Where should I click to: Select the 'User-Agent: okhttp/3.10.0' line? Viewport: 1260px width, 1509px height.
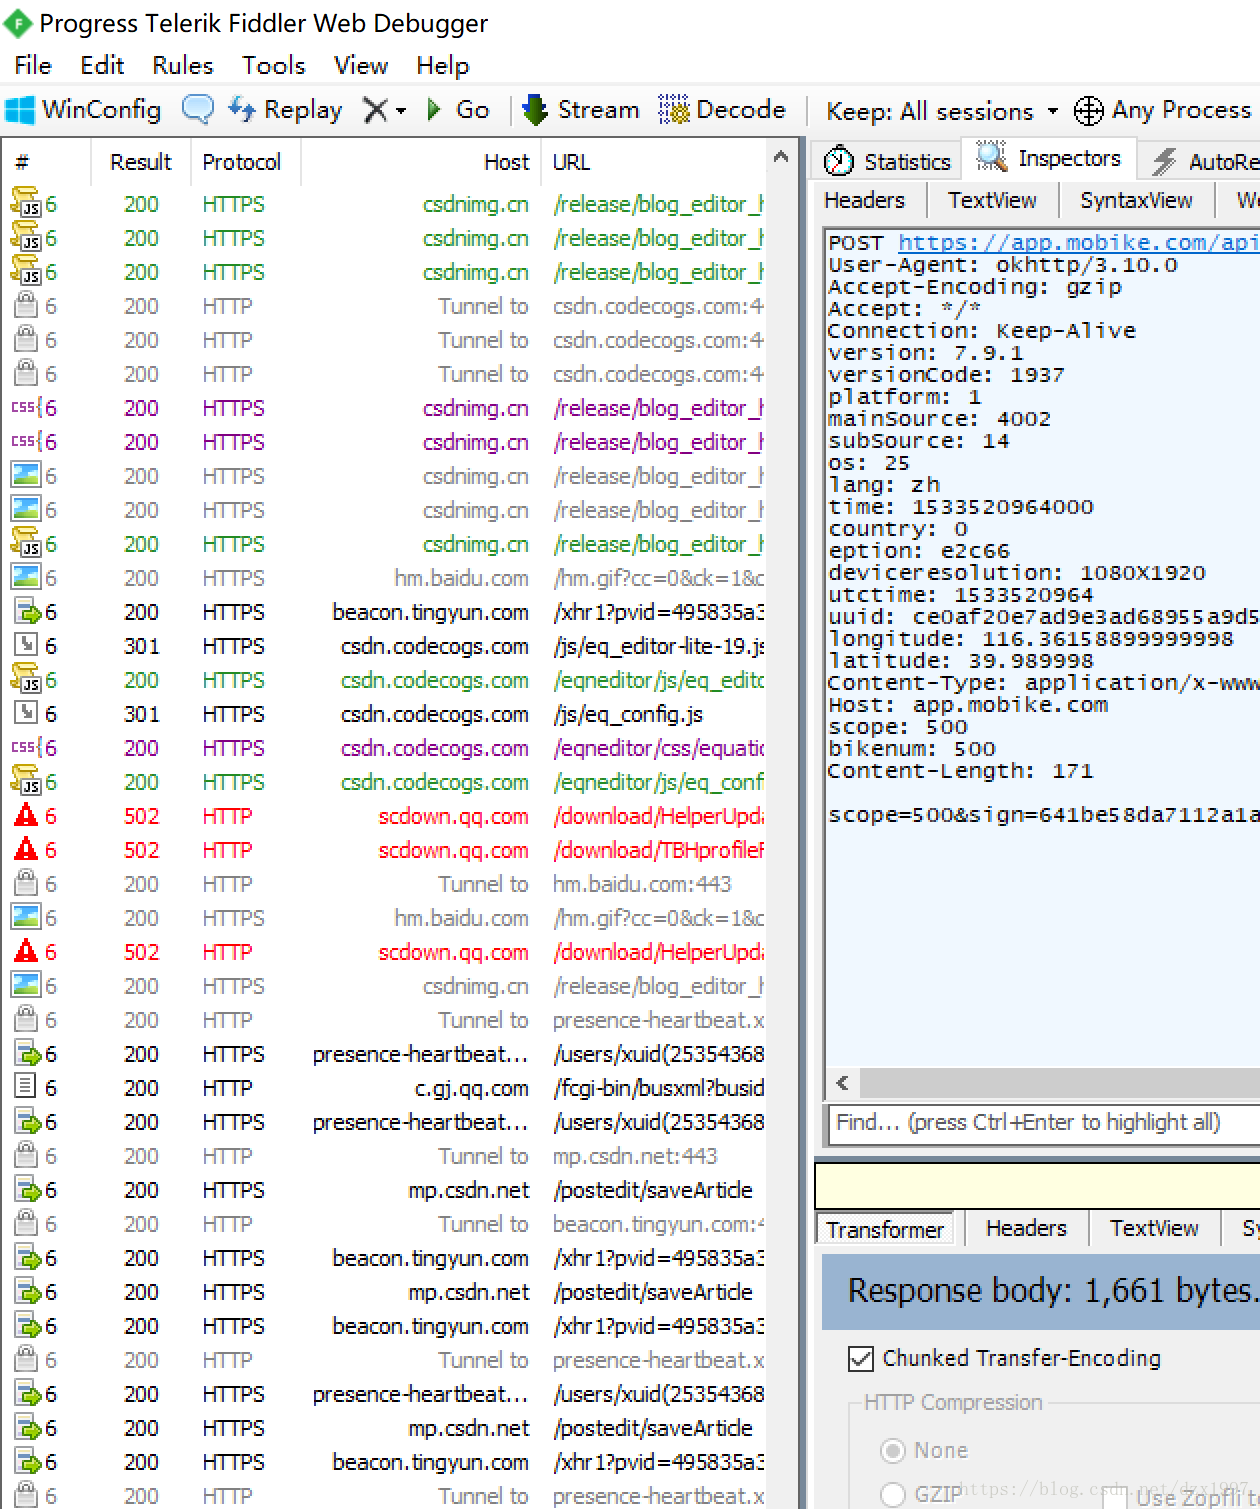point(1003,265)
